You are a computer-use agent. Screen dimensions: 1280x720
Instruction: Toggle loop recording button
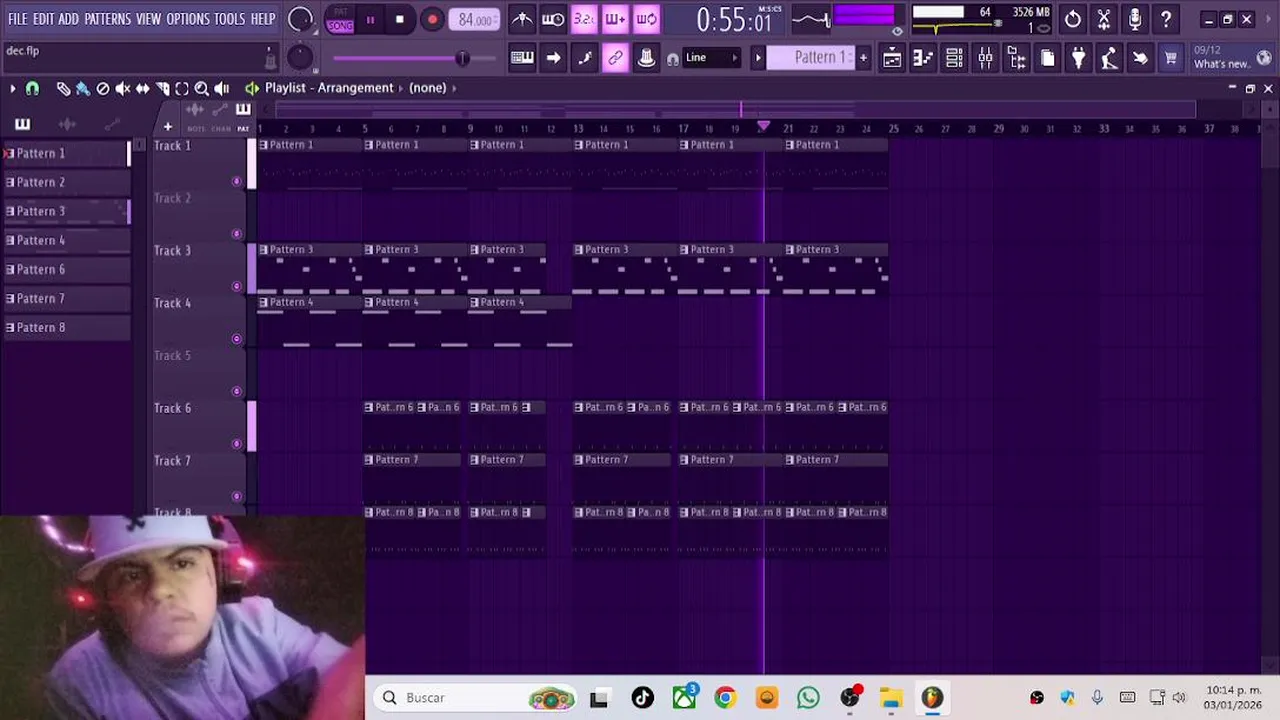coord(647,19)
